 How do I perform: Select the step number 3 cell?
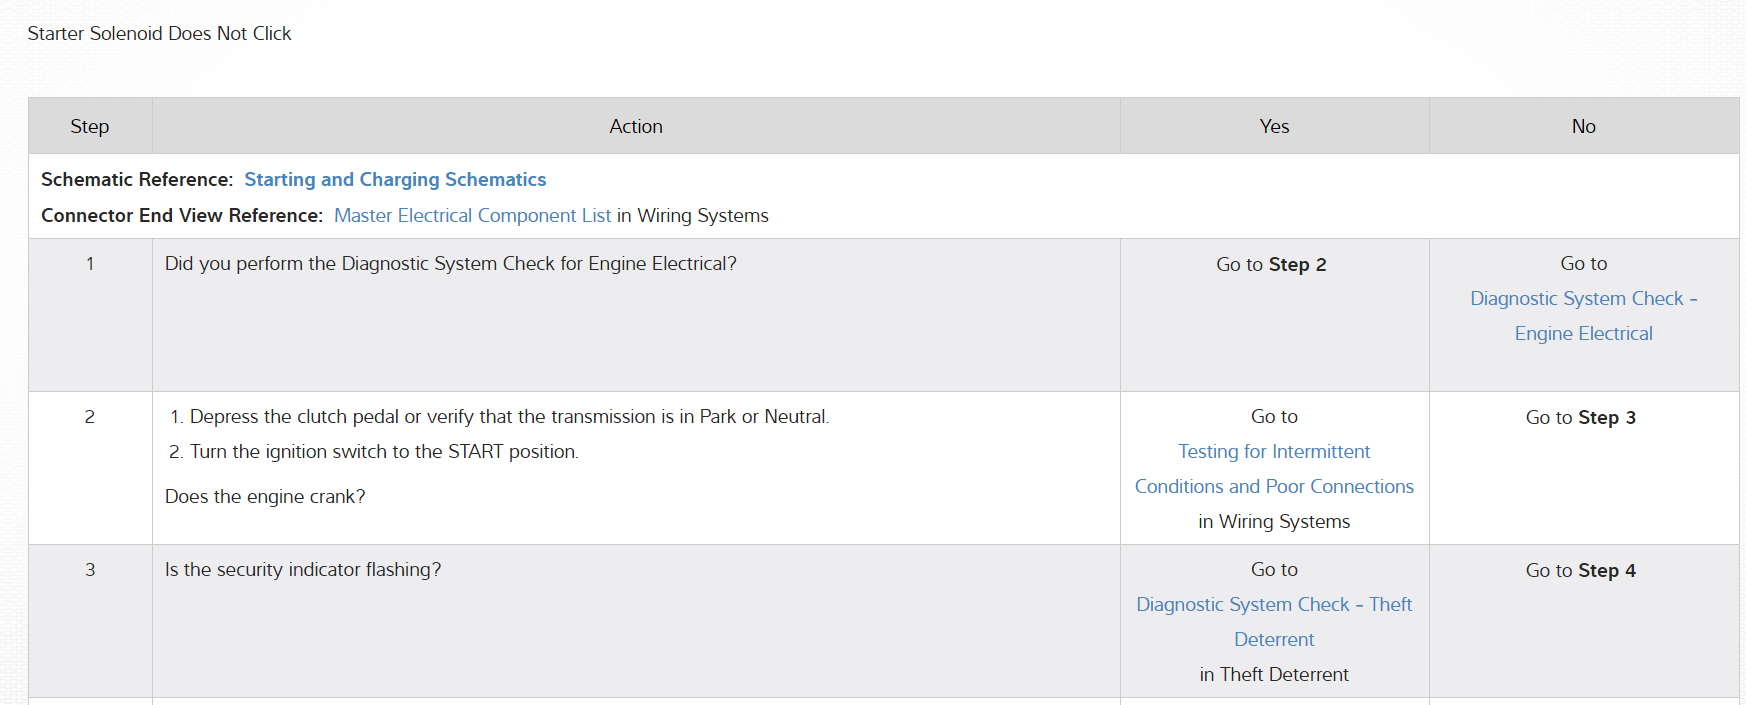point(90,570)
